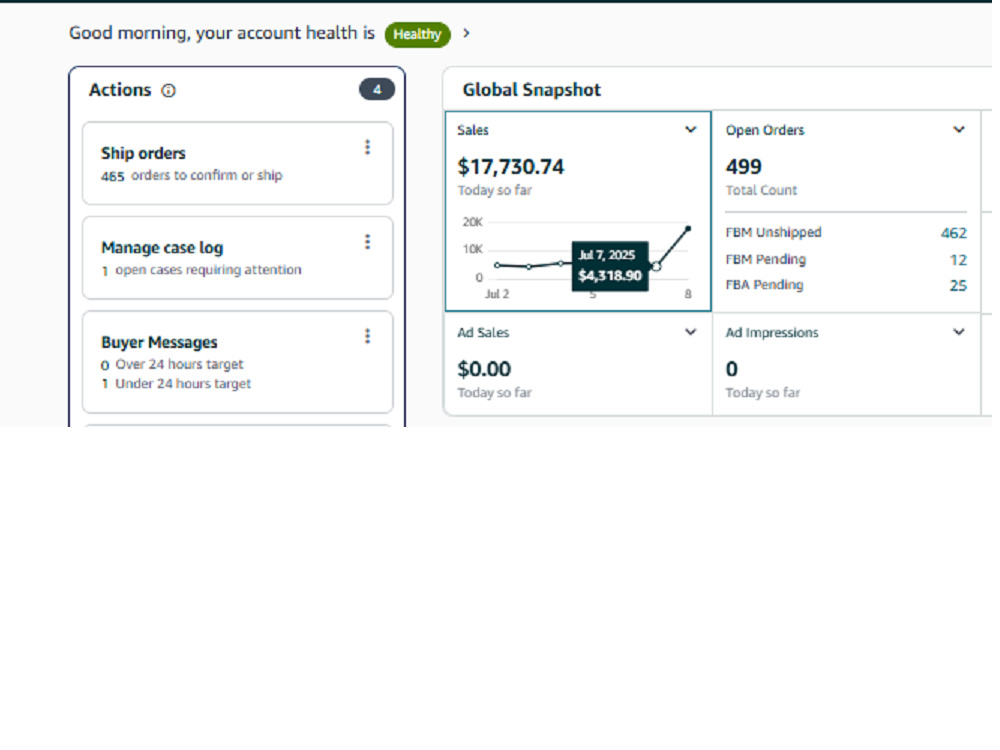The width and height of the screenshot is (1000, 750).
Task: Click the FBM Unshipped label
Action: coord(774,233)
